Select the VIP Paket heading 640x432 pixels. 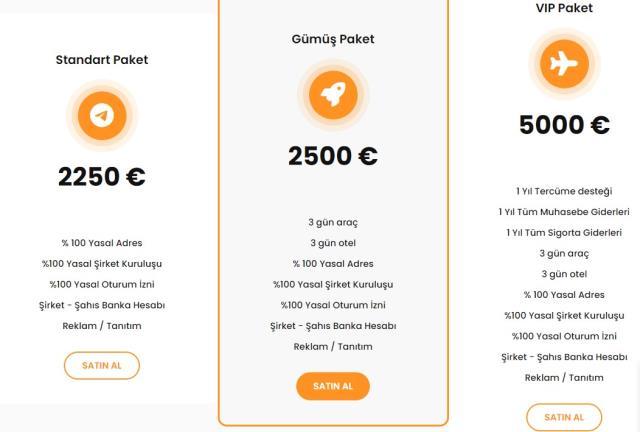[x=564, y=8]
